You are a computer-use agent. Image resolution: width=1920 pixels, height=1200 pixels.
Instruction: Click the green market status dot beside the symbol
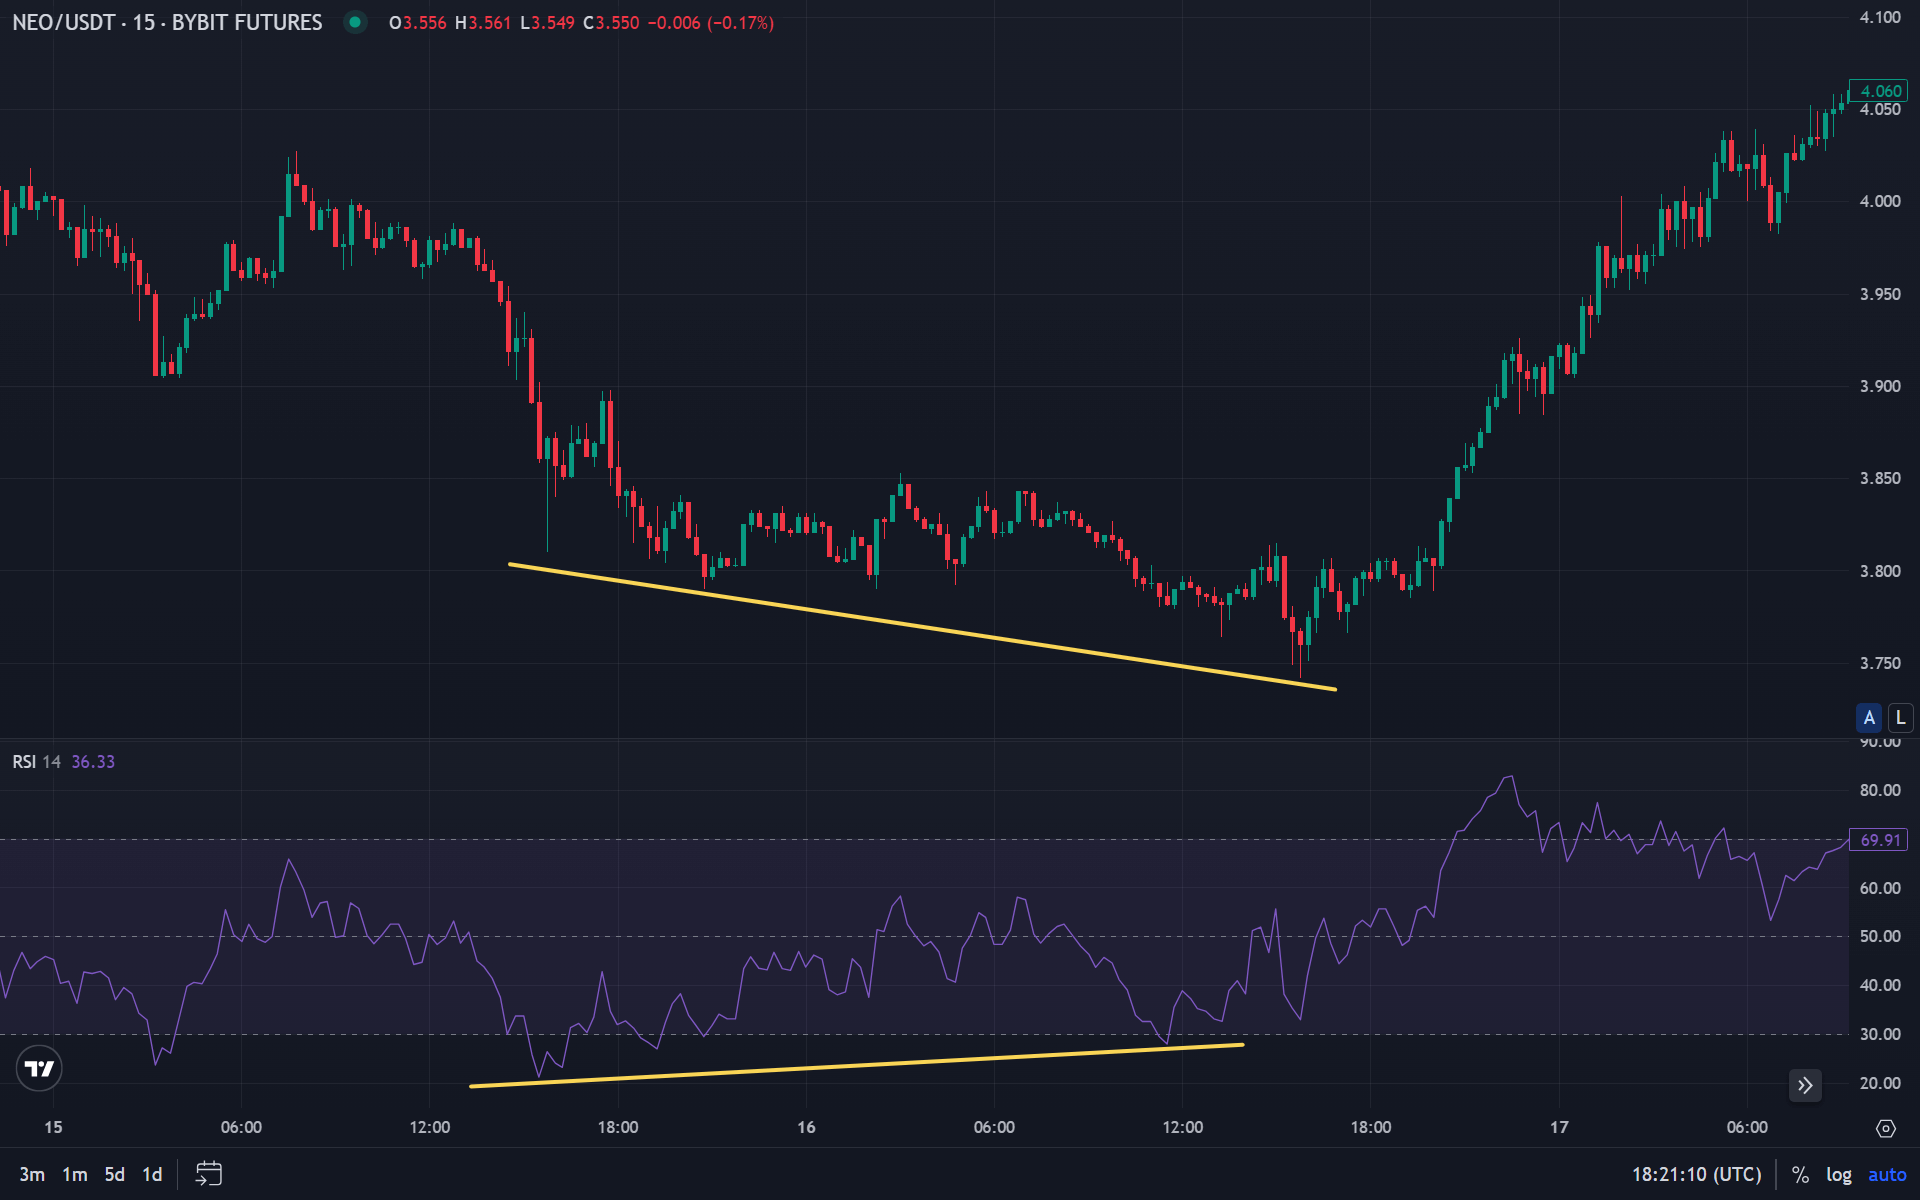(x=355, y=22)
